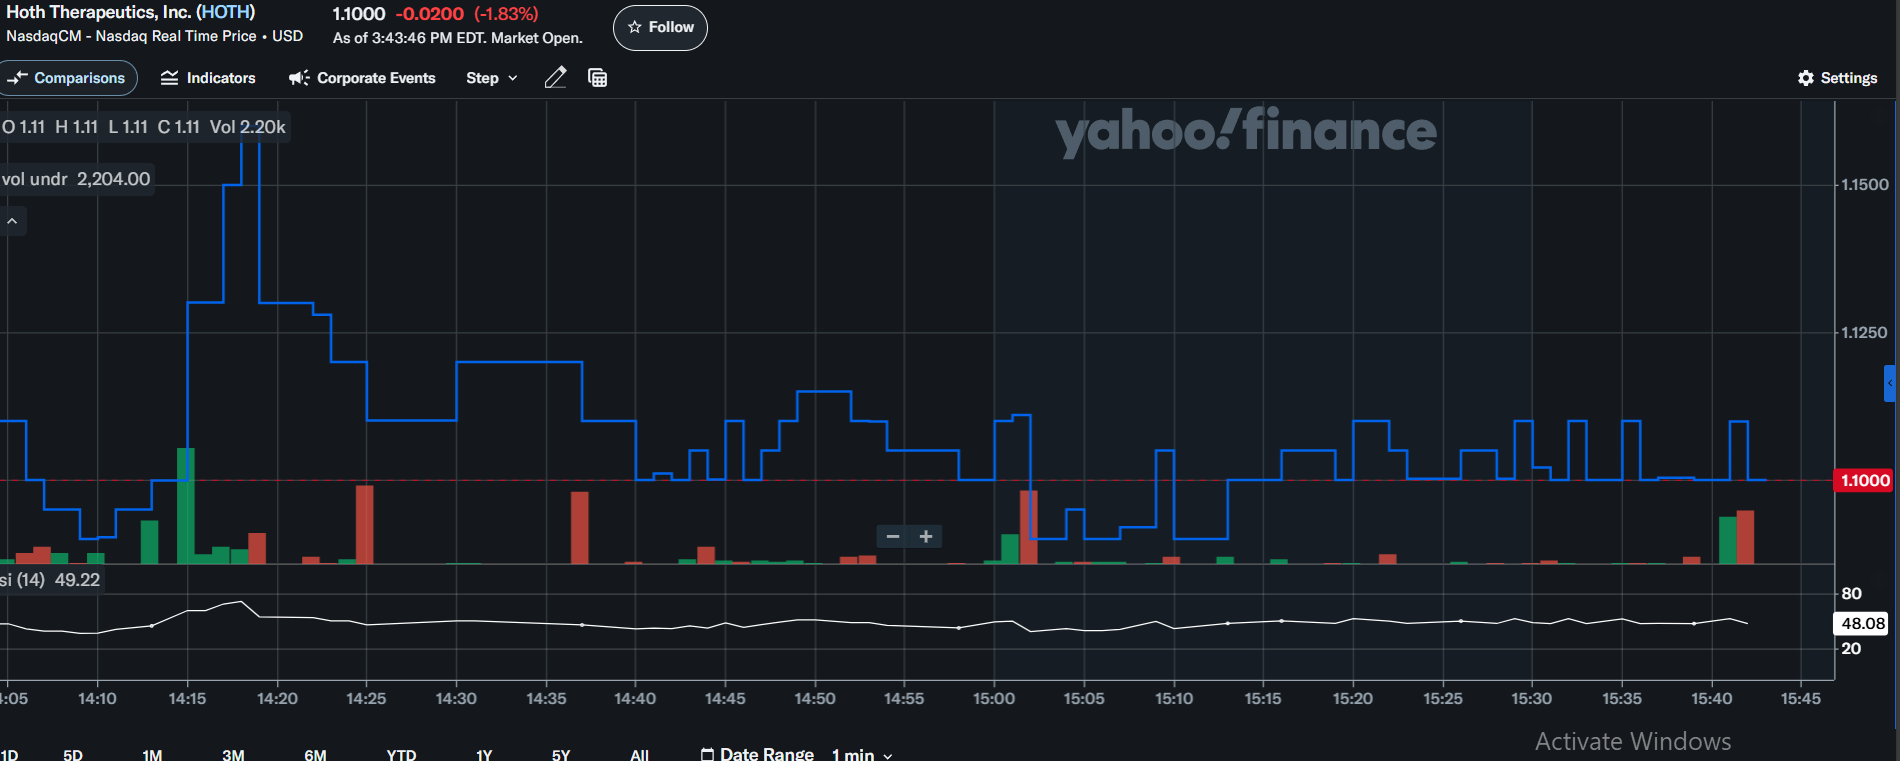Select the 3M time range
Image resolution: width=1900 pixels, height=761 pixels.
click(x=233, y=754)
